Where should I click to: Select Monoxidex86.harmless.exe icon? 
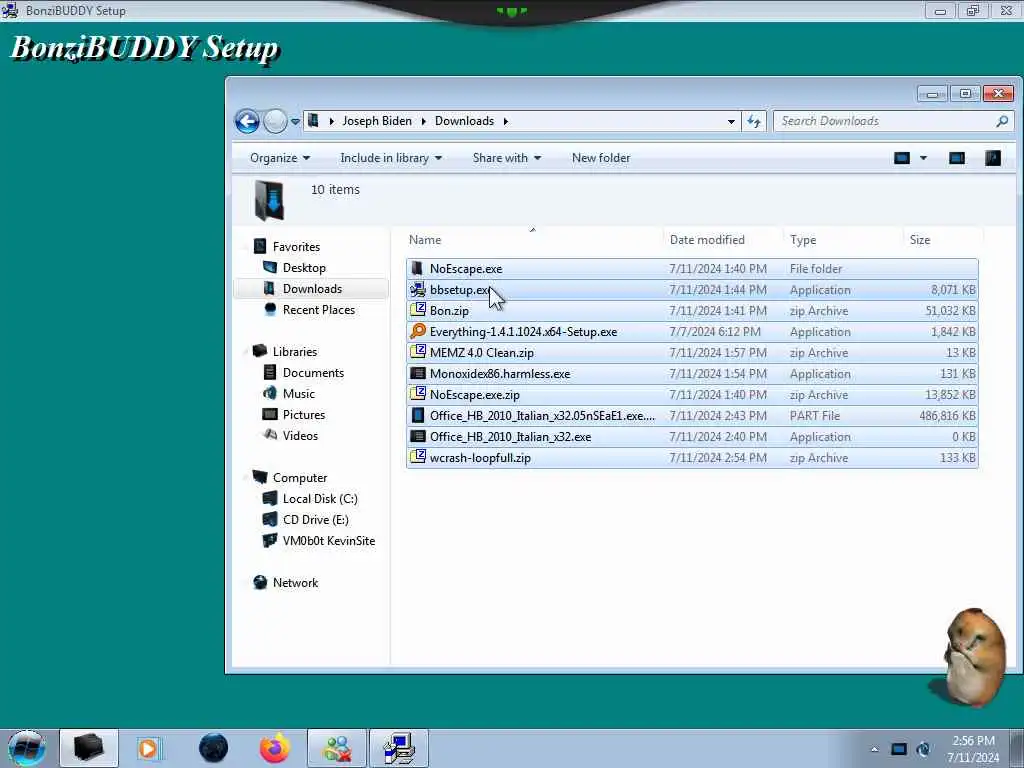click(417, 374)
